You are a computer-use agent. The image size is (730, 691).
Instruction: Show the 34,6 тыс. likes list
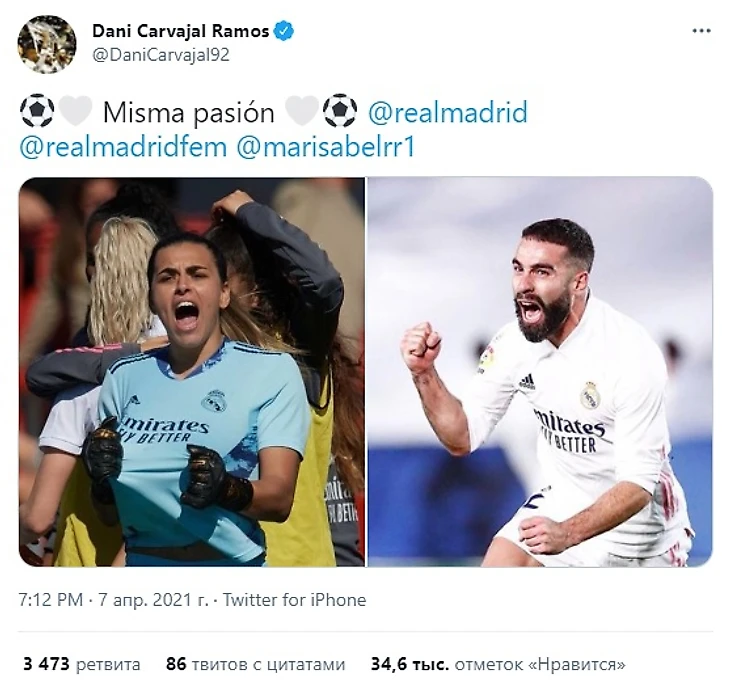click(498, 664)
